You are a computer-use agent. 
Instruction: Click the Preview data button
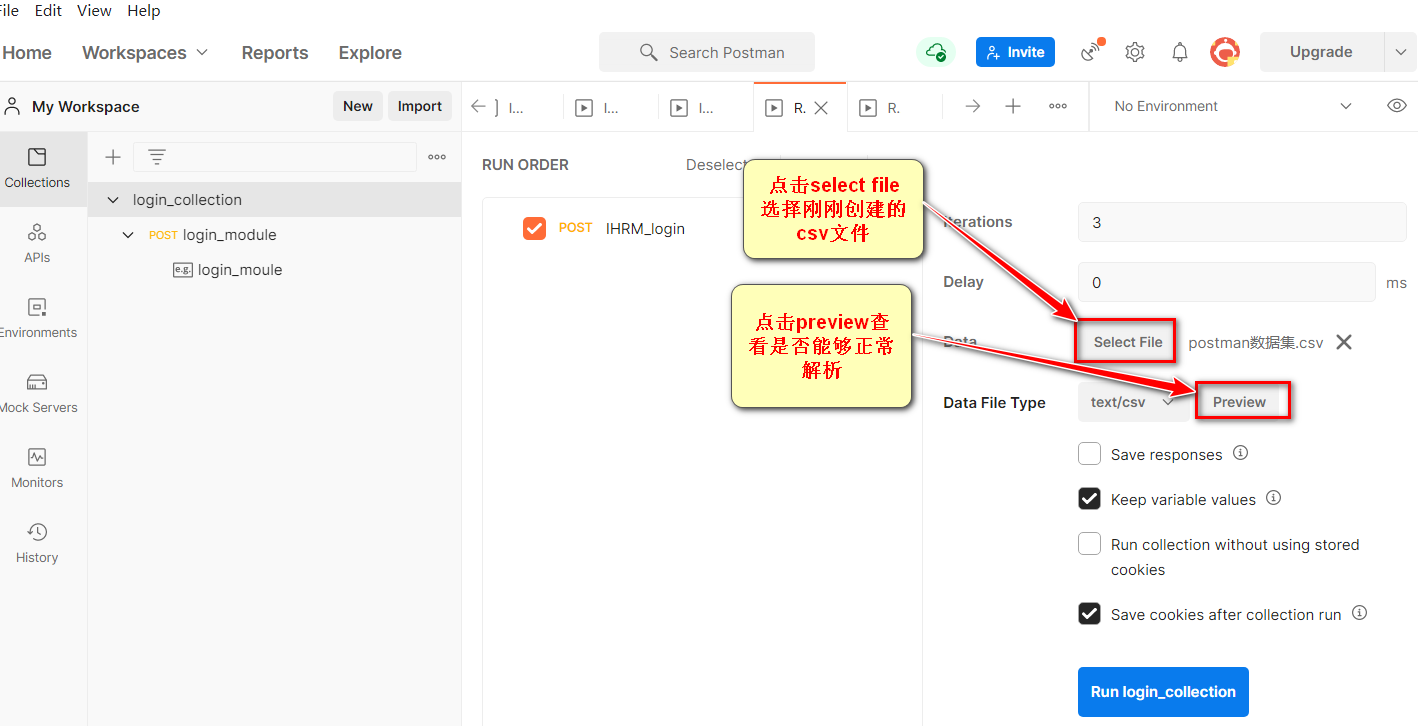coord(1240,402)
